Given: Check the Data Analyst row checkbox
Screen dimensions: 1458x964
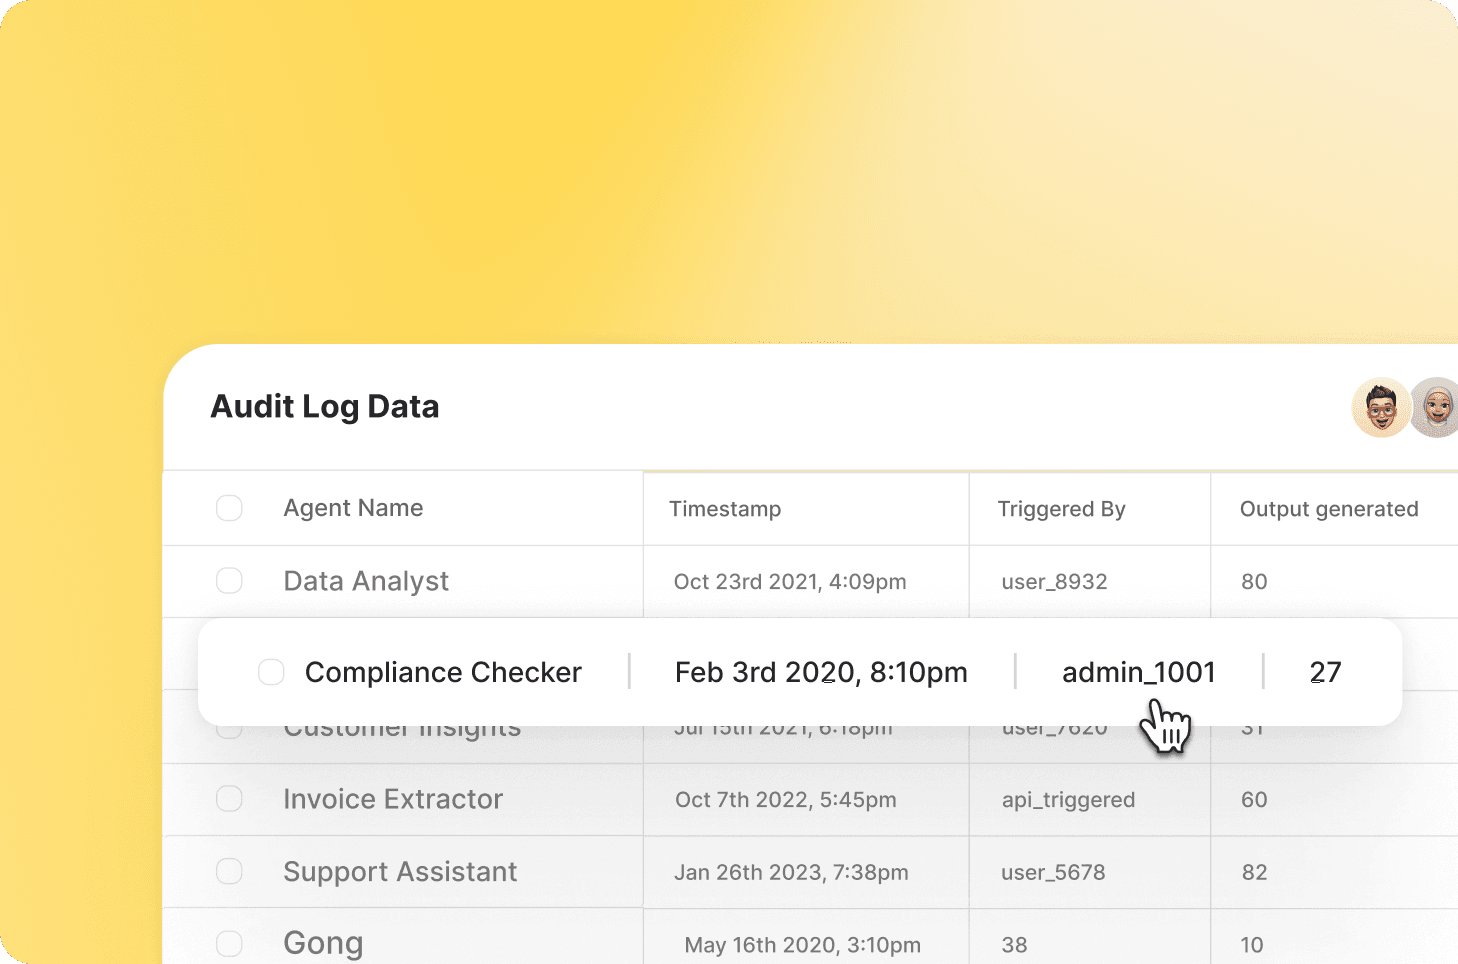Looking at the screenshot, I should 229,581.
